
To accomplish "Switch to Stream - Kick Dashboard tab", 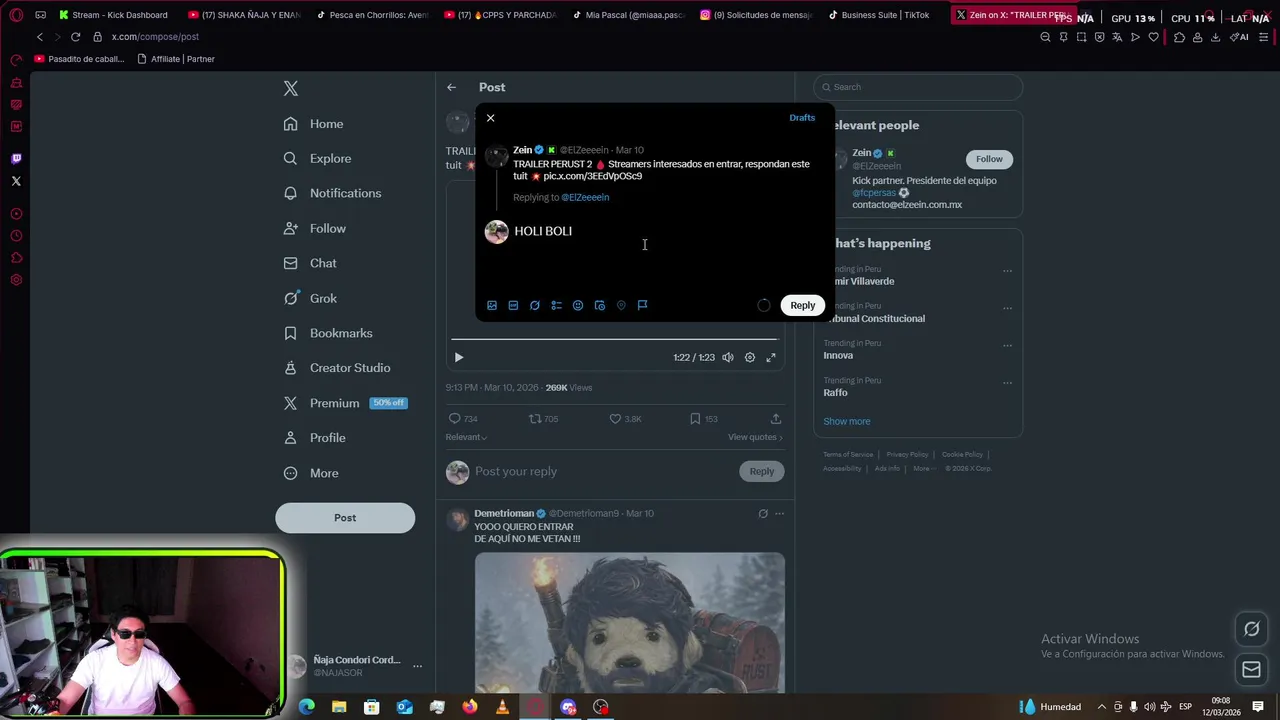I will point(113,15).
